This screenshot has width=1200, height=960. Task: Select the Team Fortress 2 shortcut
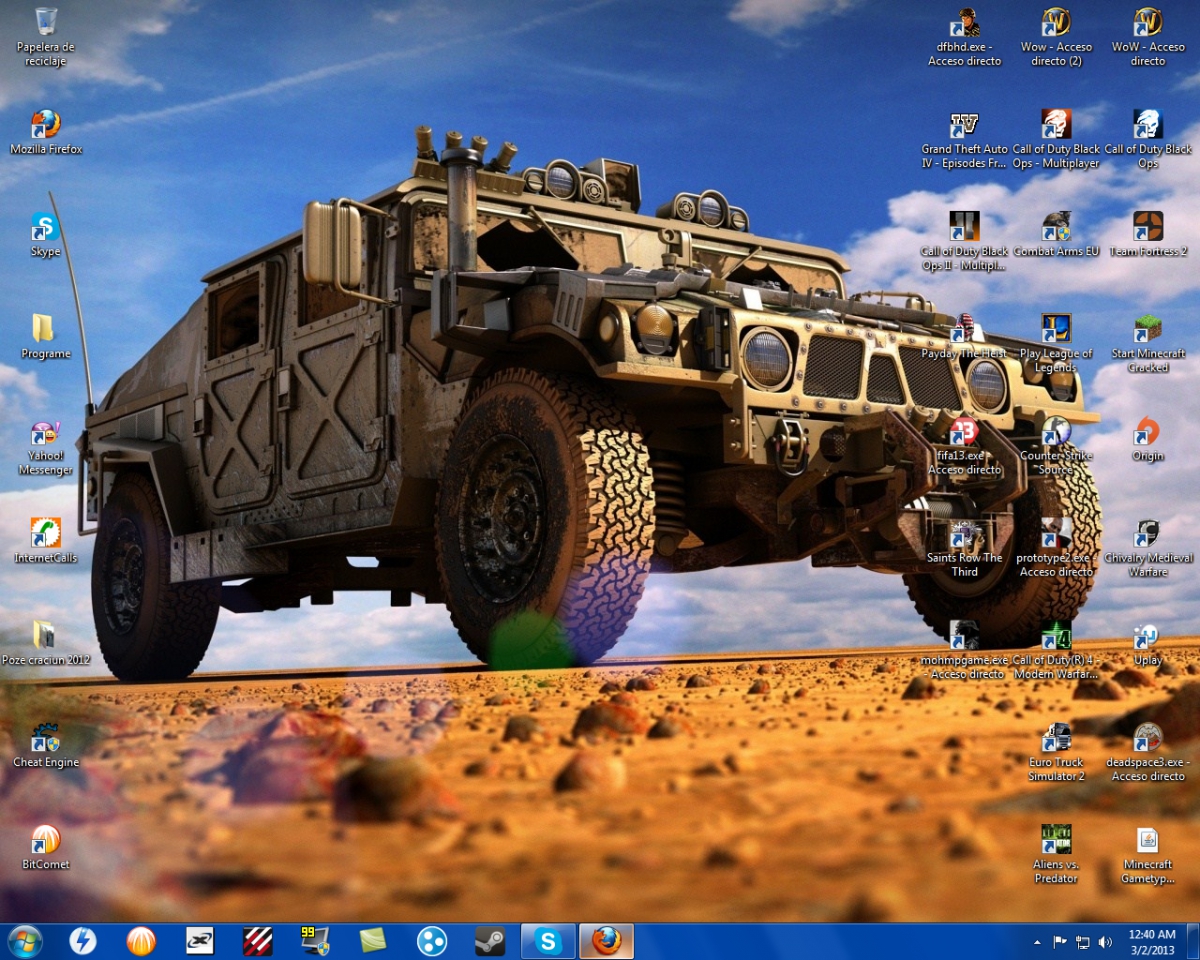tap(1148, 227)
